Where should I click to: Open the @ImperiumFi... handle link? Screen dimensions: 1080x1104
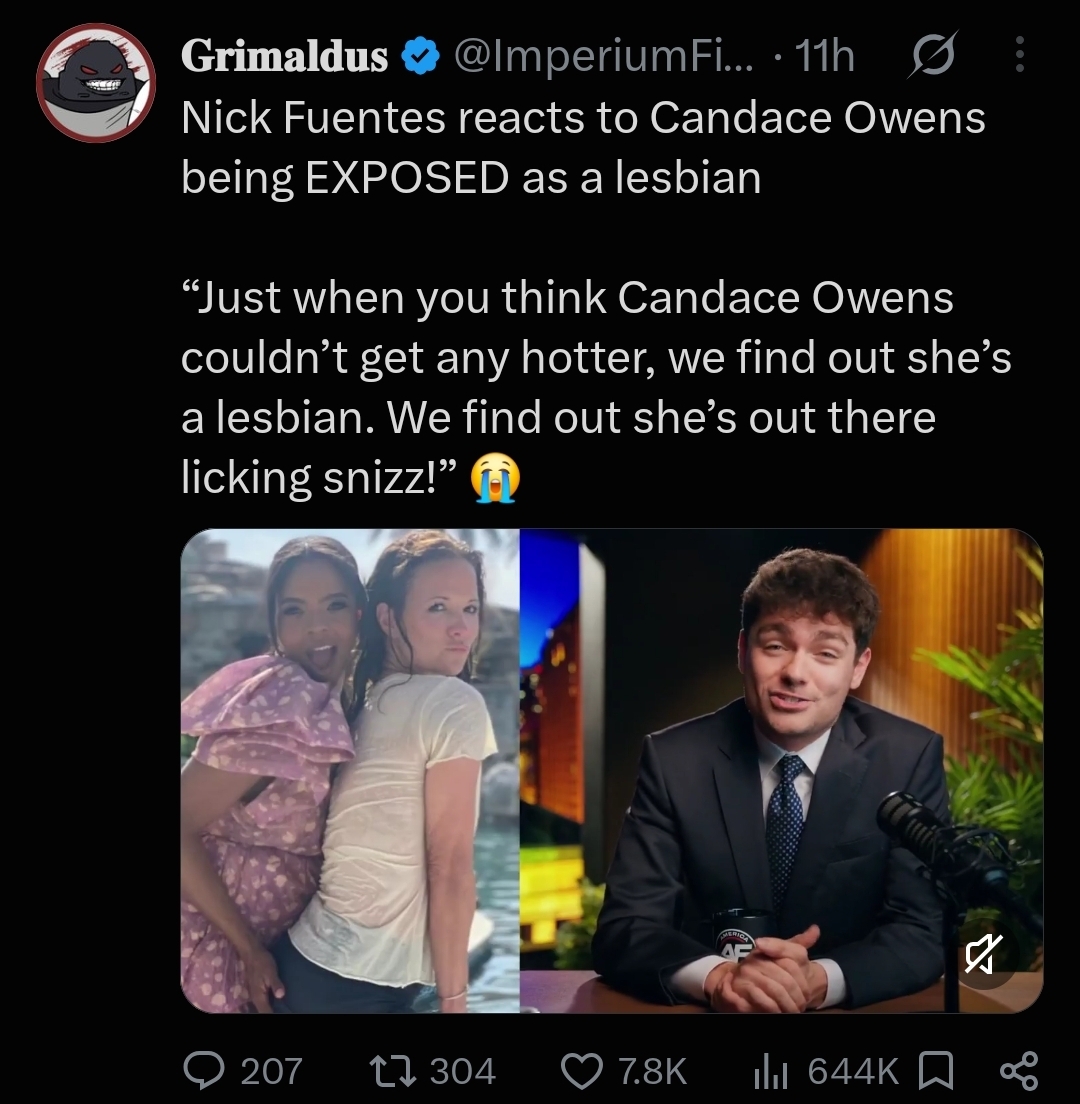pos(603,56)
